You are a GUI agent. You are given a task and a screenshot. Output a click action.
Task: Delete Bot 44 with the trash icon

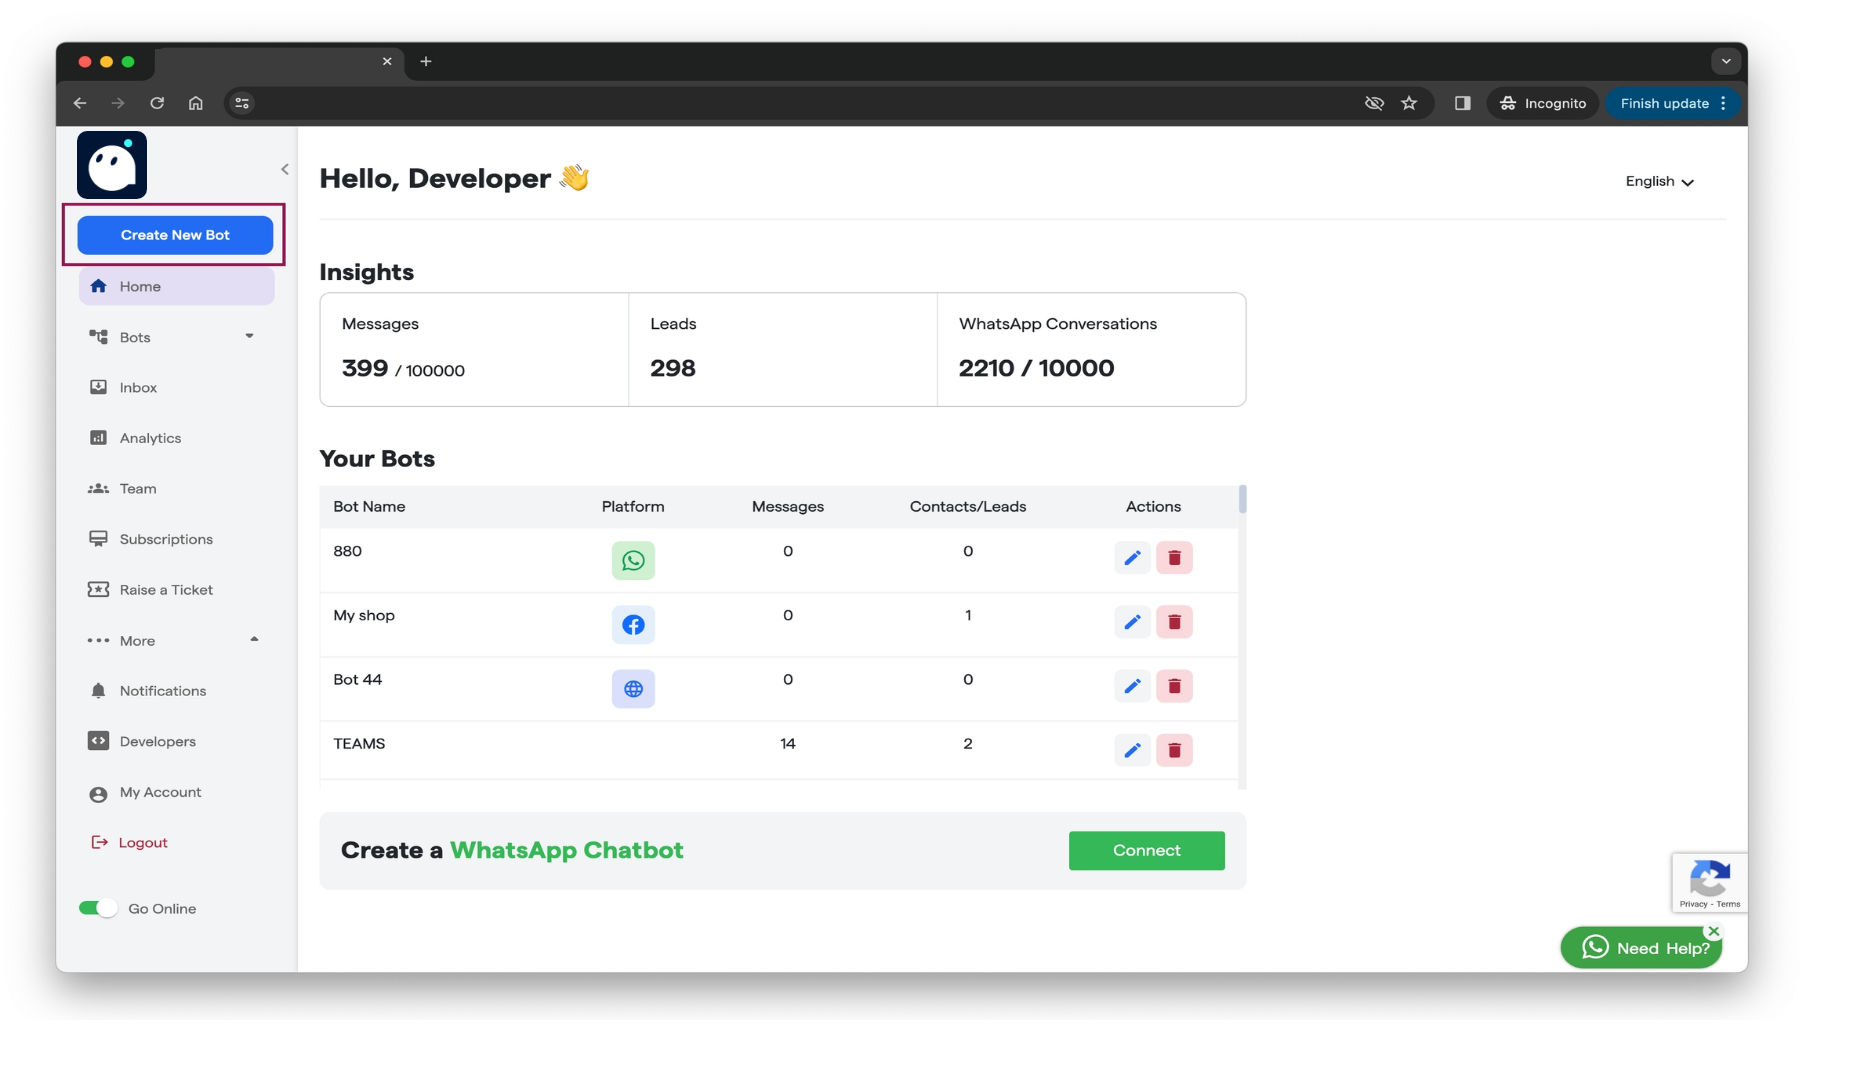[x=1175, y=686]
